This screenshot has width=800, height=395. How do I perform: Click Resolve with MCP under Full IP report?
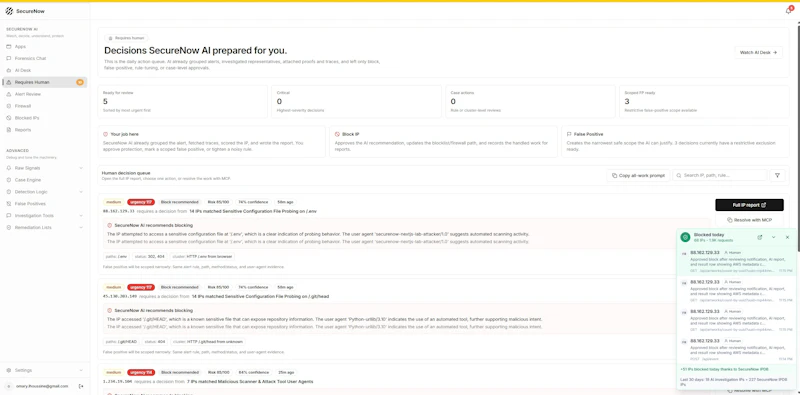pos(749,220)
